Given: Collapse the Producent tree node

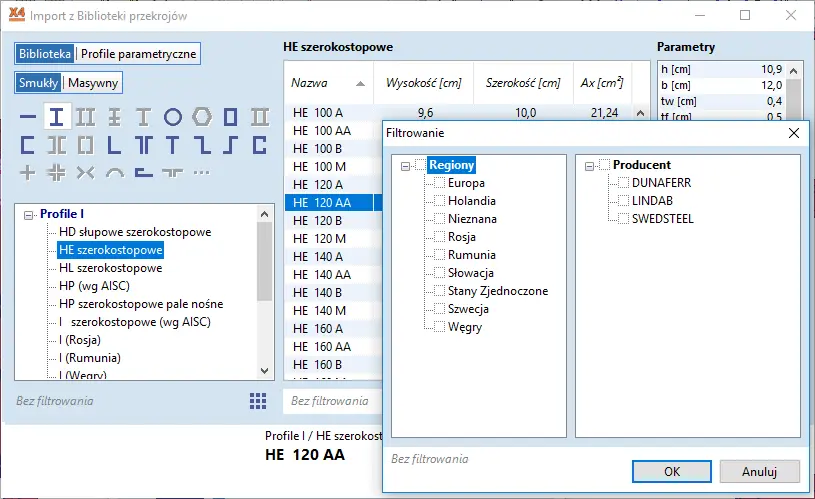Looking at the screenshot, I should coord(590,165).
